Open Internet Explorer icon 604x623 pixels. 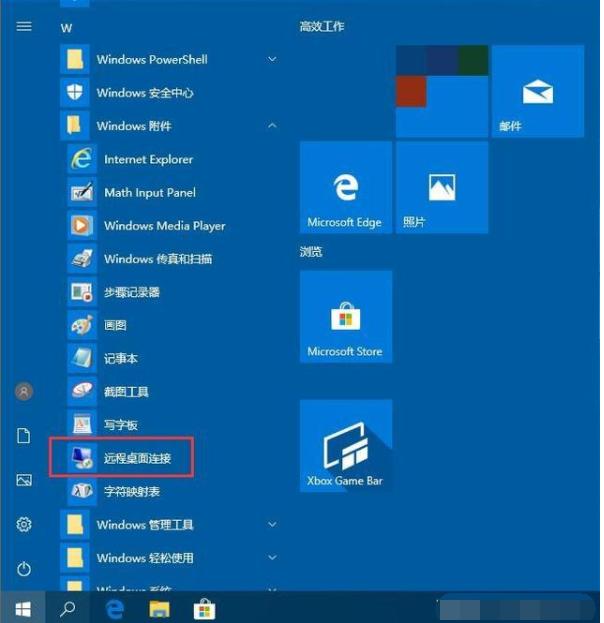[x=82, y=159]
